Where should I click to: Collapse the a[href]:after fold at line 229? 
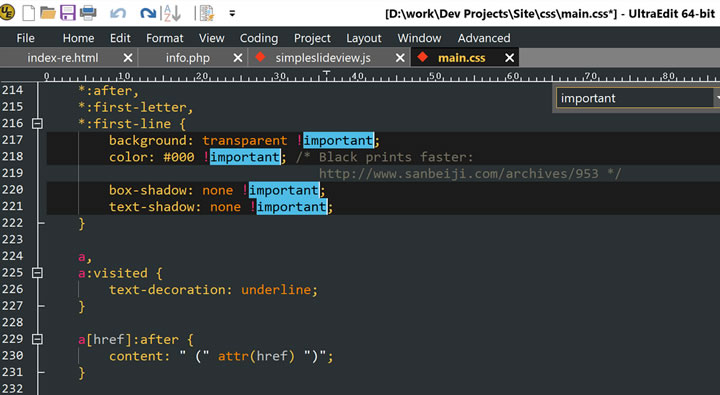tap(38, 339)
